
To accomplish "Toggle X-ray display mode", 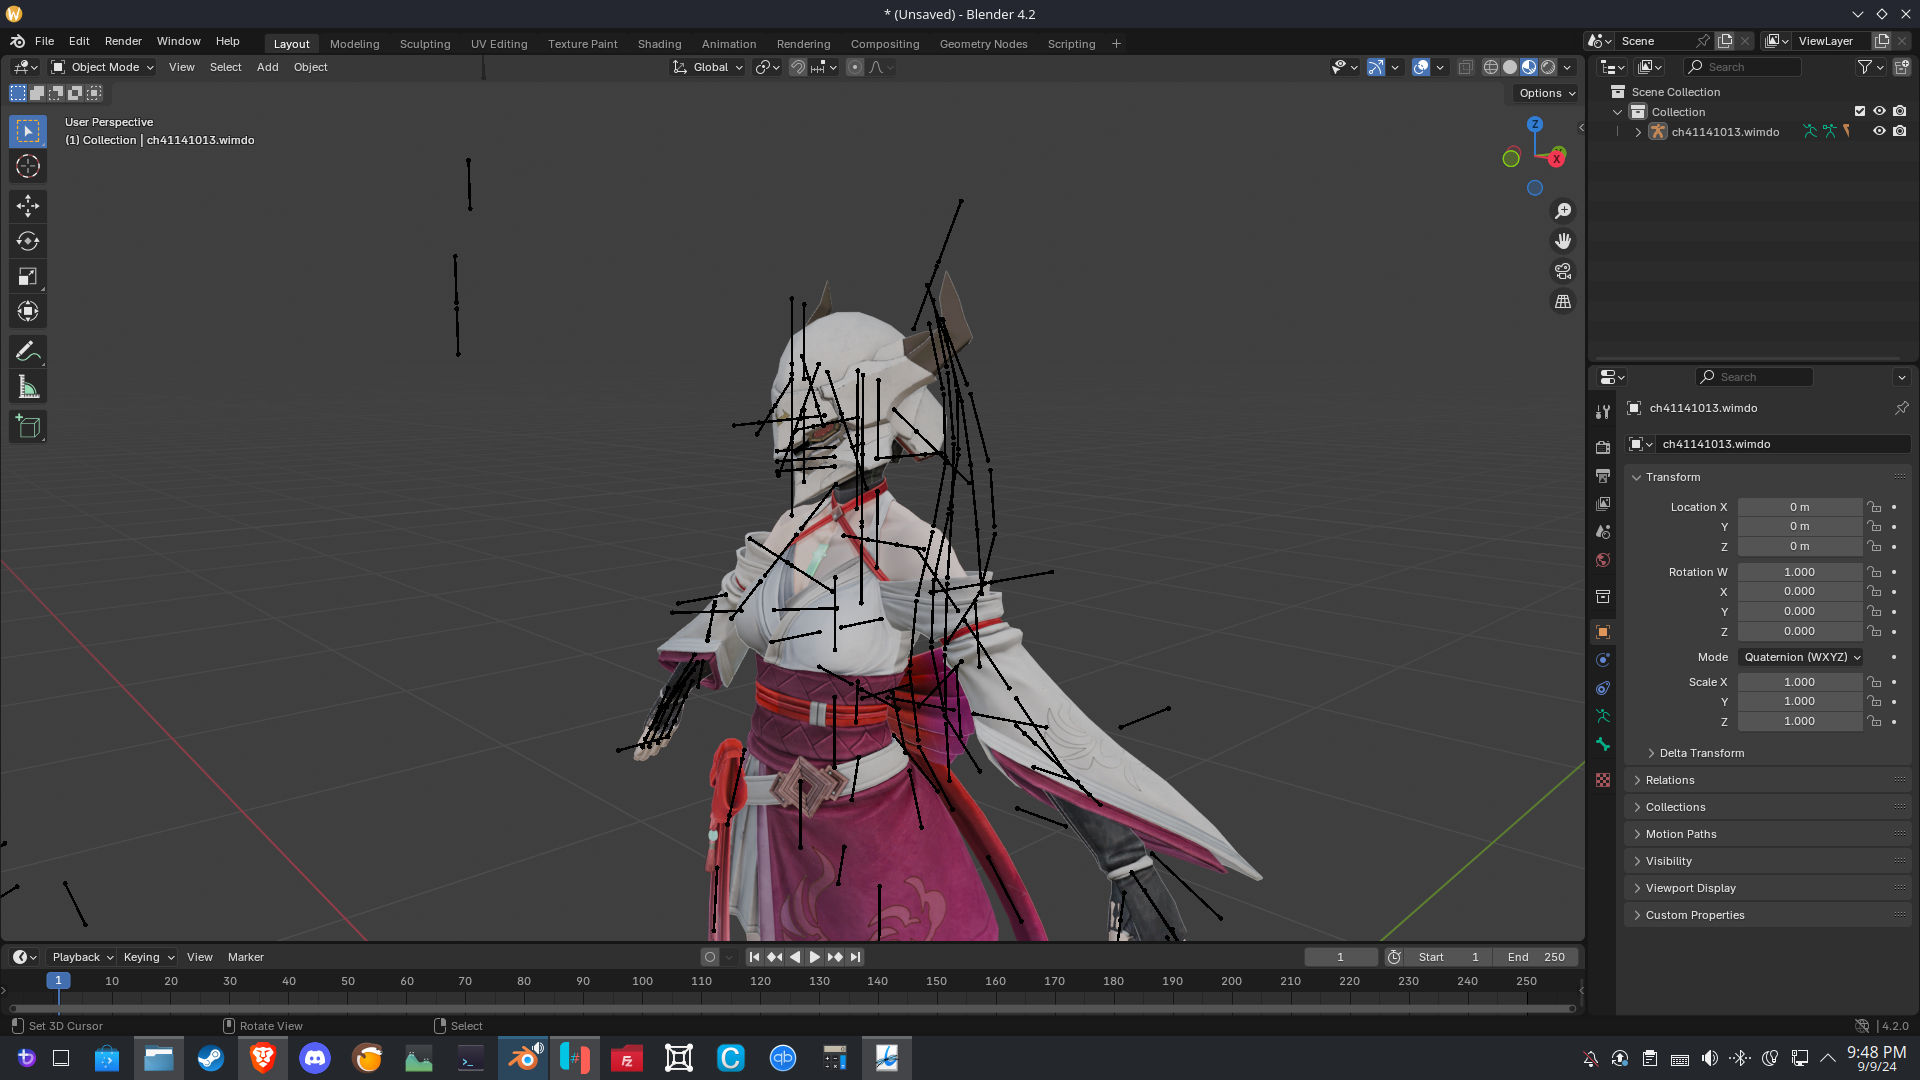I will [1465, 67].
